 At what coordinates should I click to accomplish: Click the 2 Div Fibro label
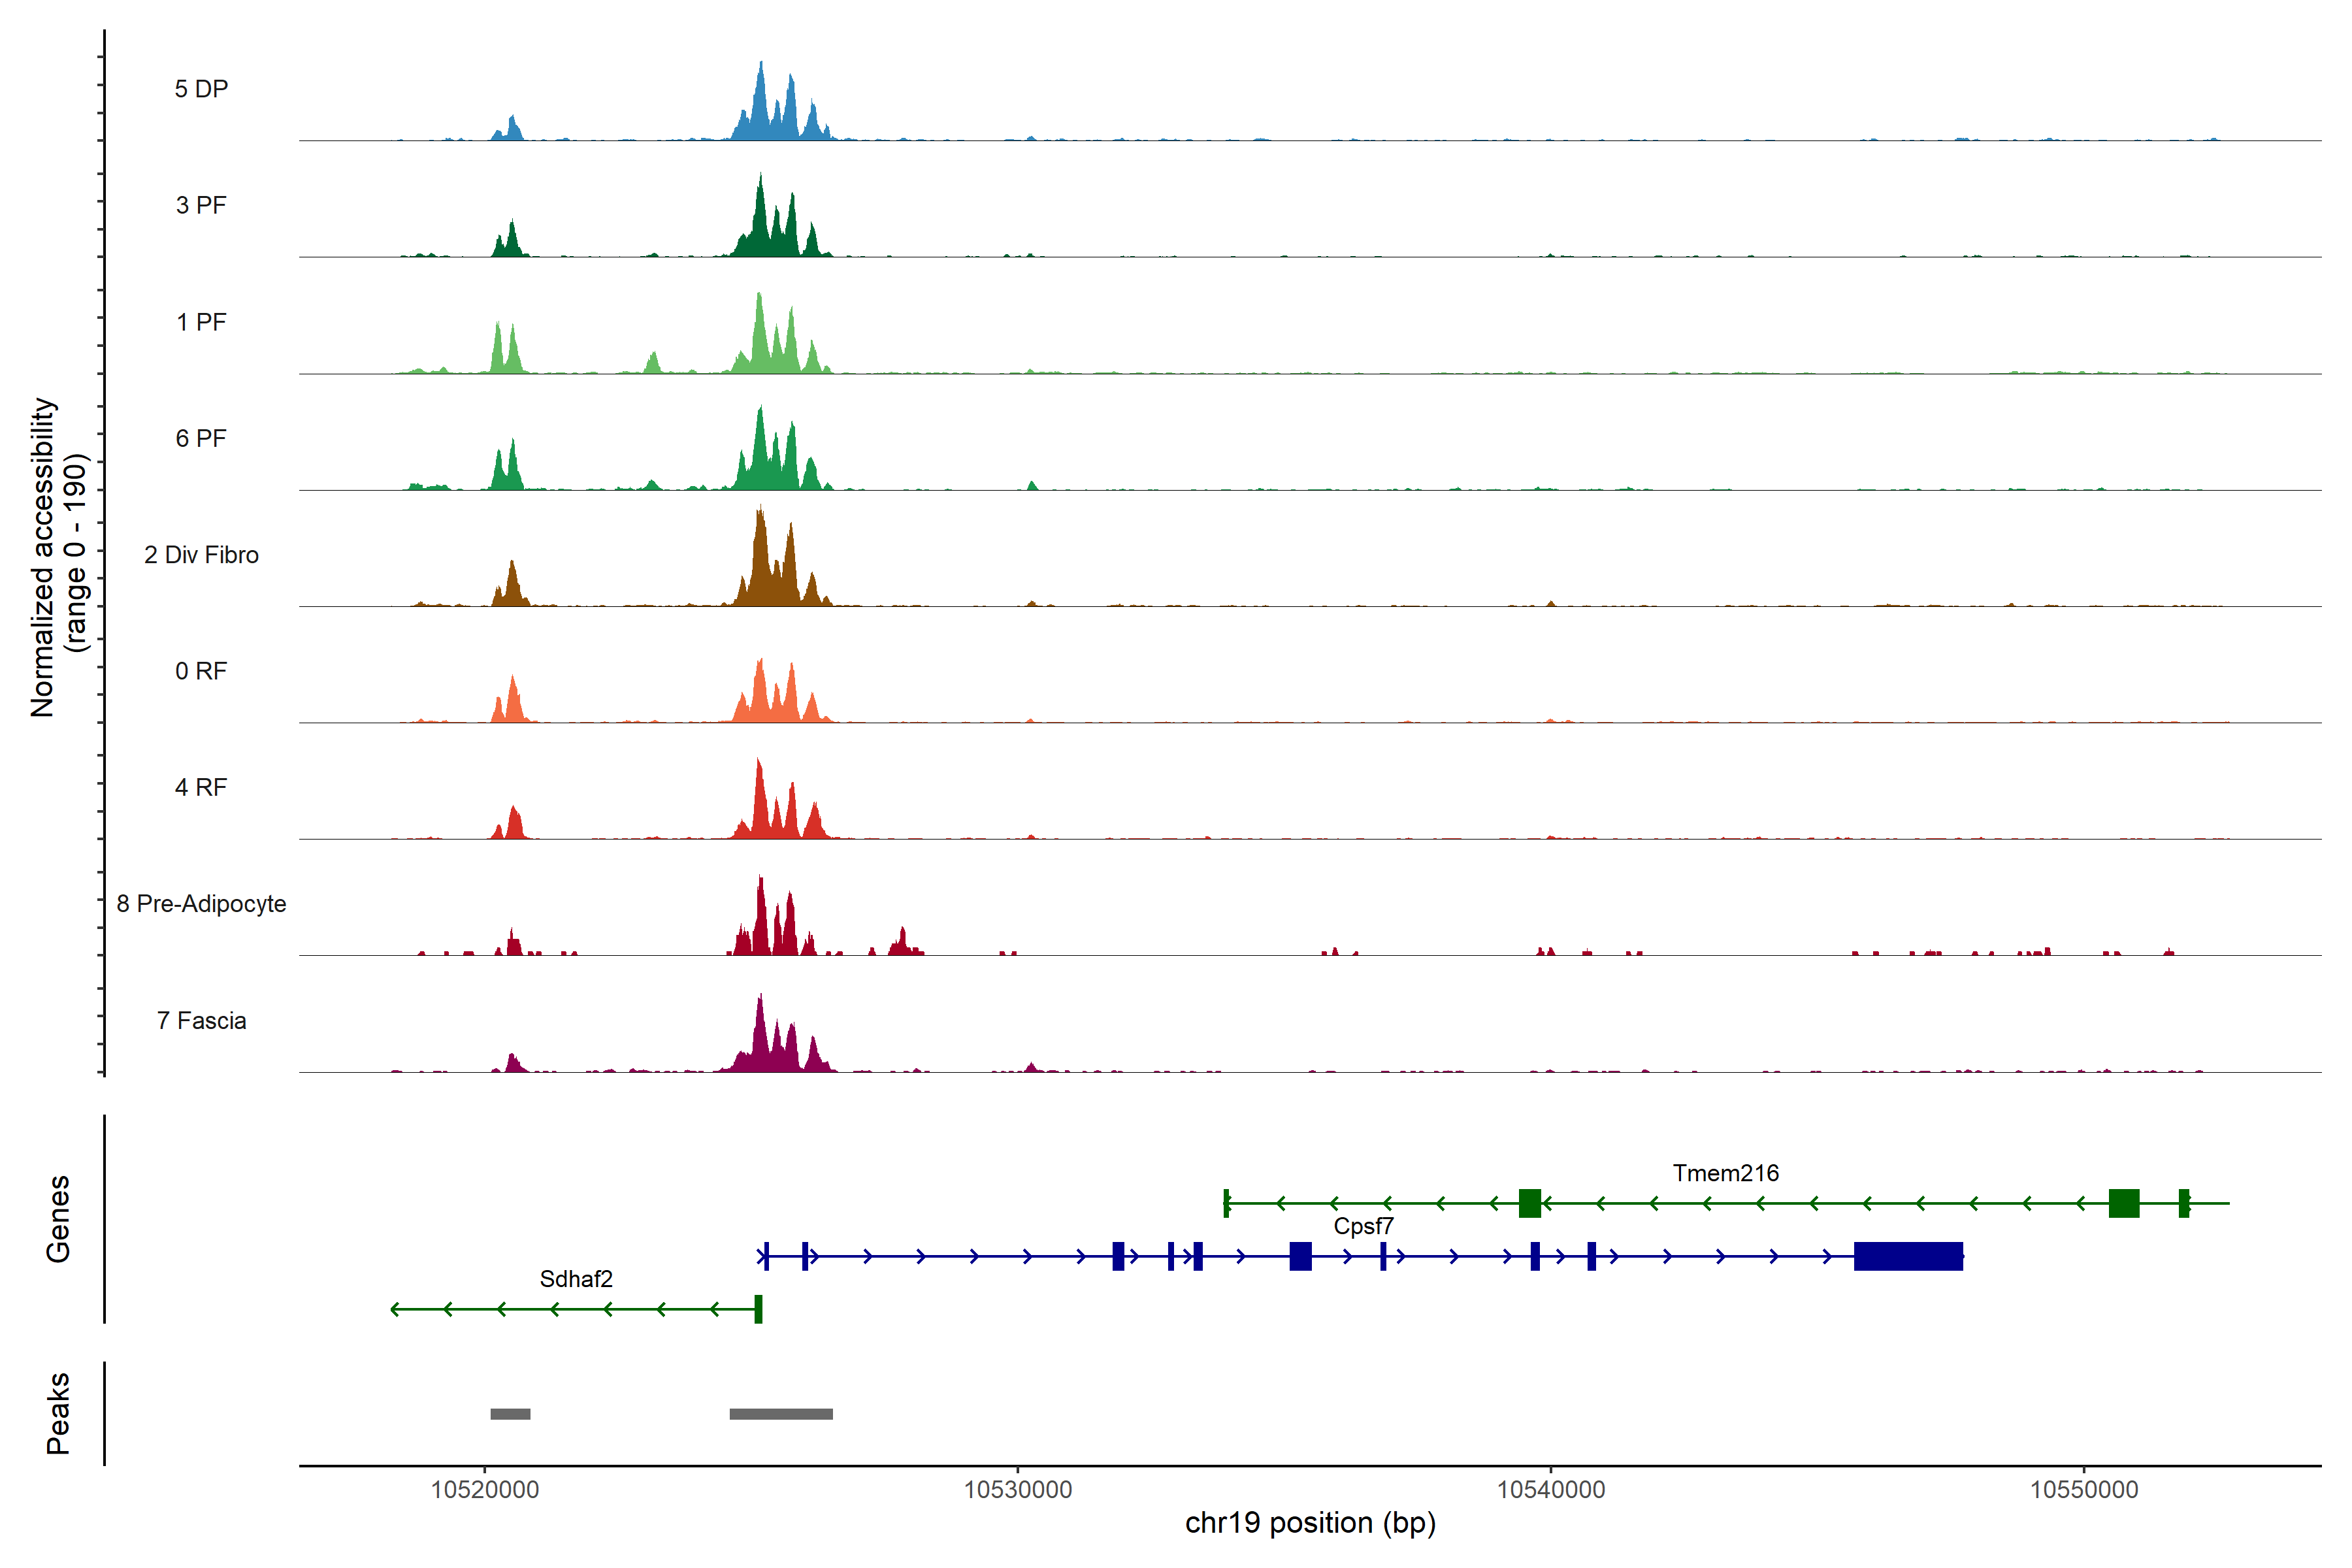click(x=201, y=555)
